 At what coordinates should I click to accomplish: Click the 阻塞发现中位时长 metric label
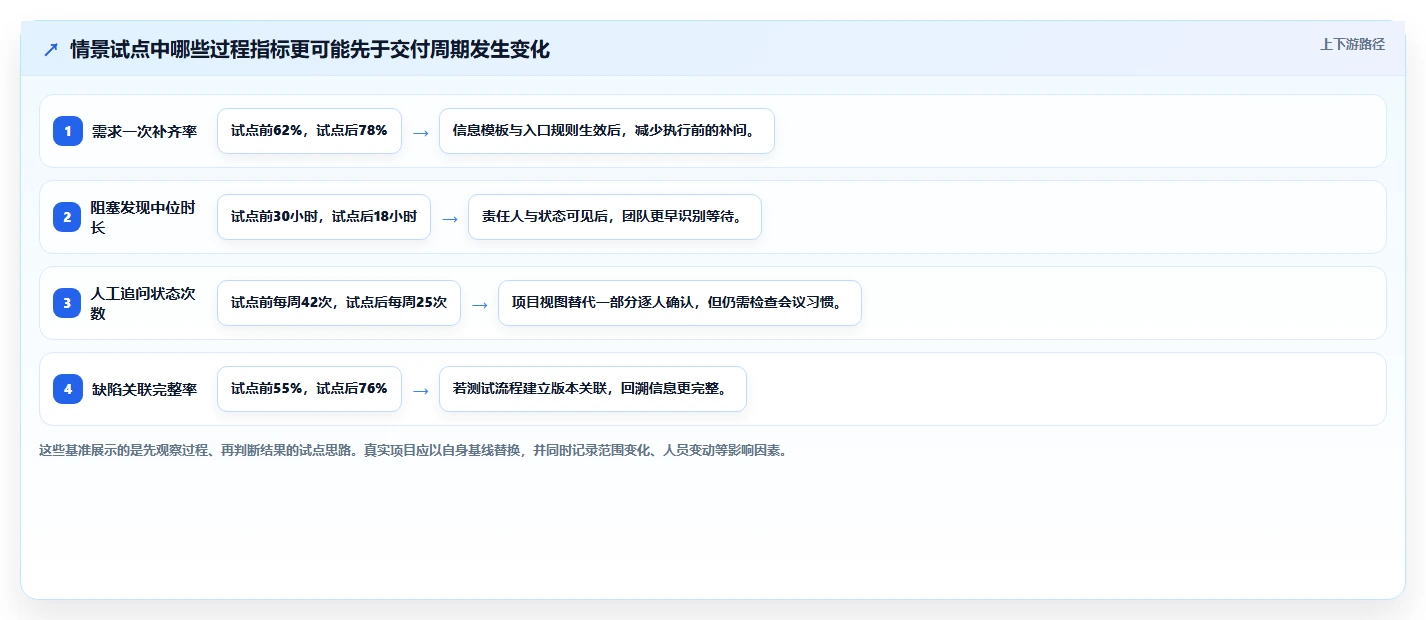point(144,217)
